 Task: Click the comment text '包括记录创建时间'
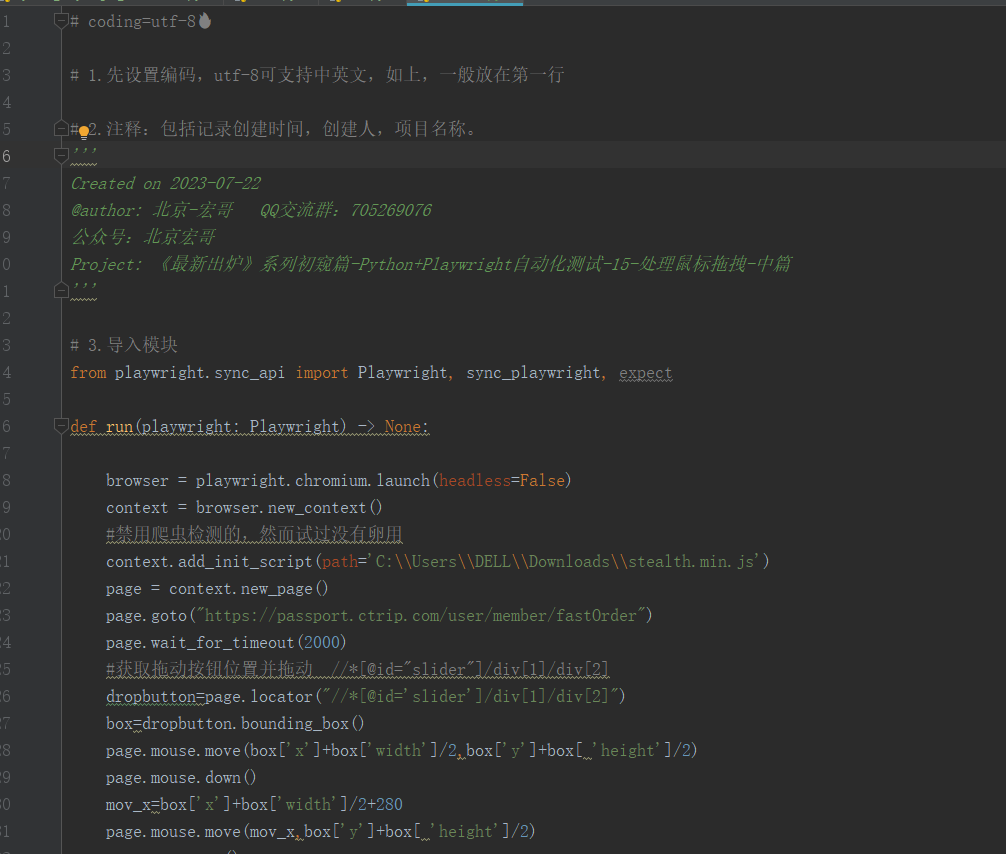(x=232, y=129)
